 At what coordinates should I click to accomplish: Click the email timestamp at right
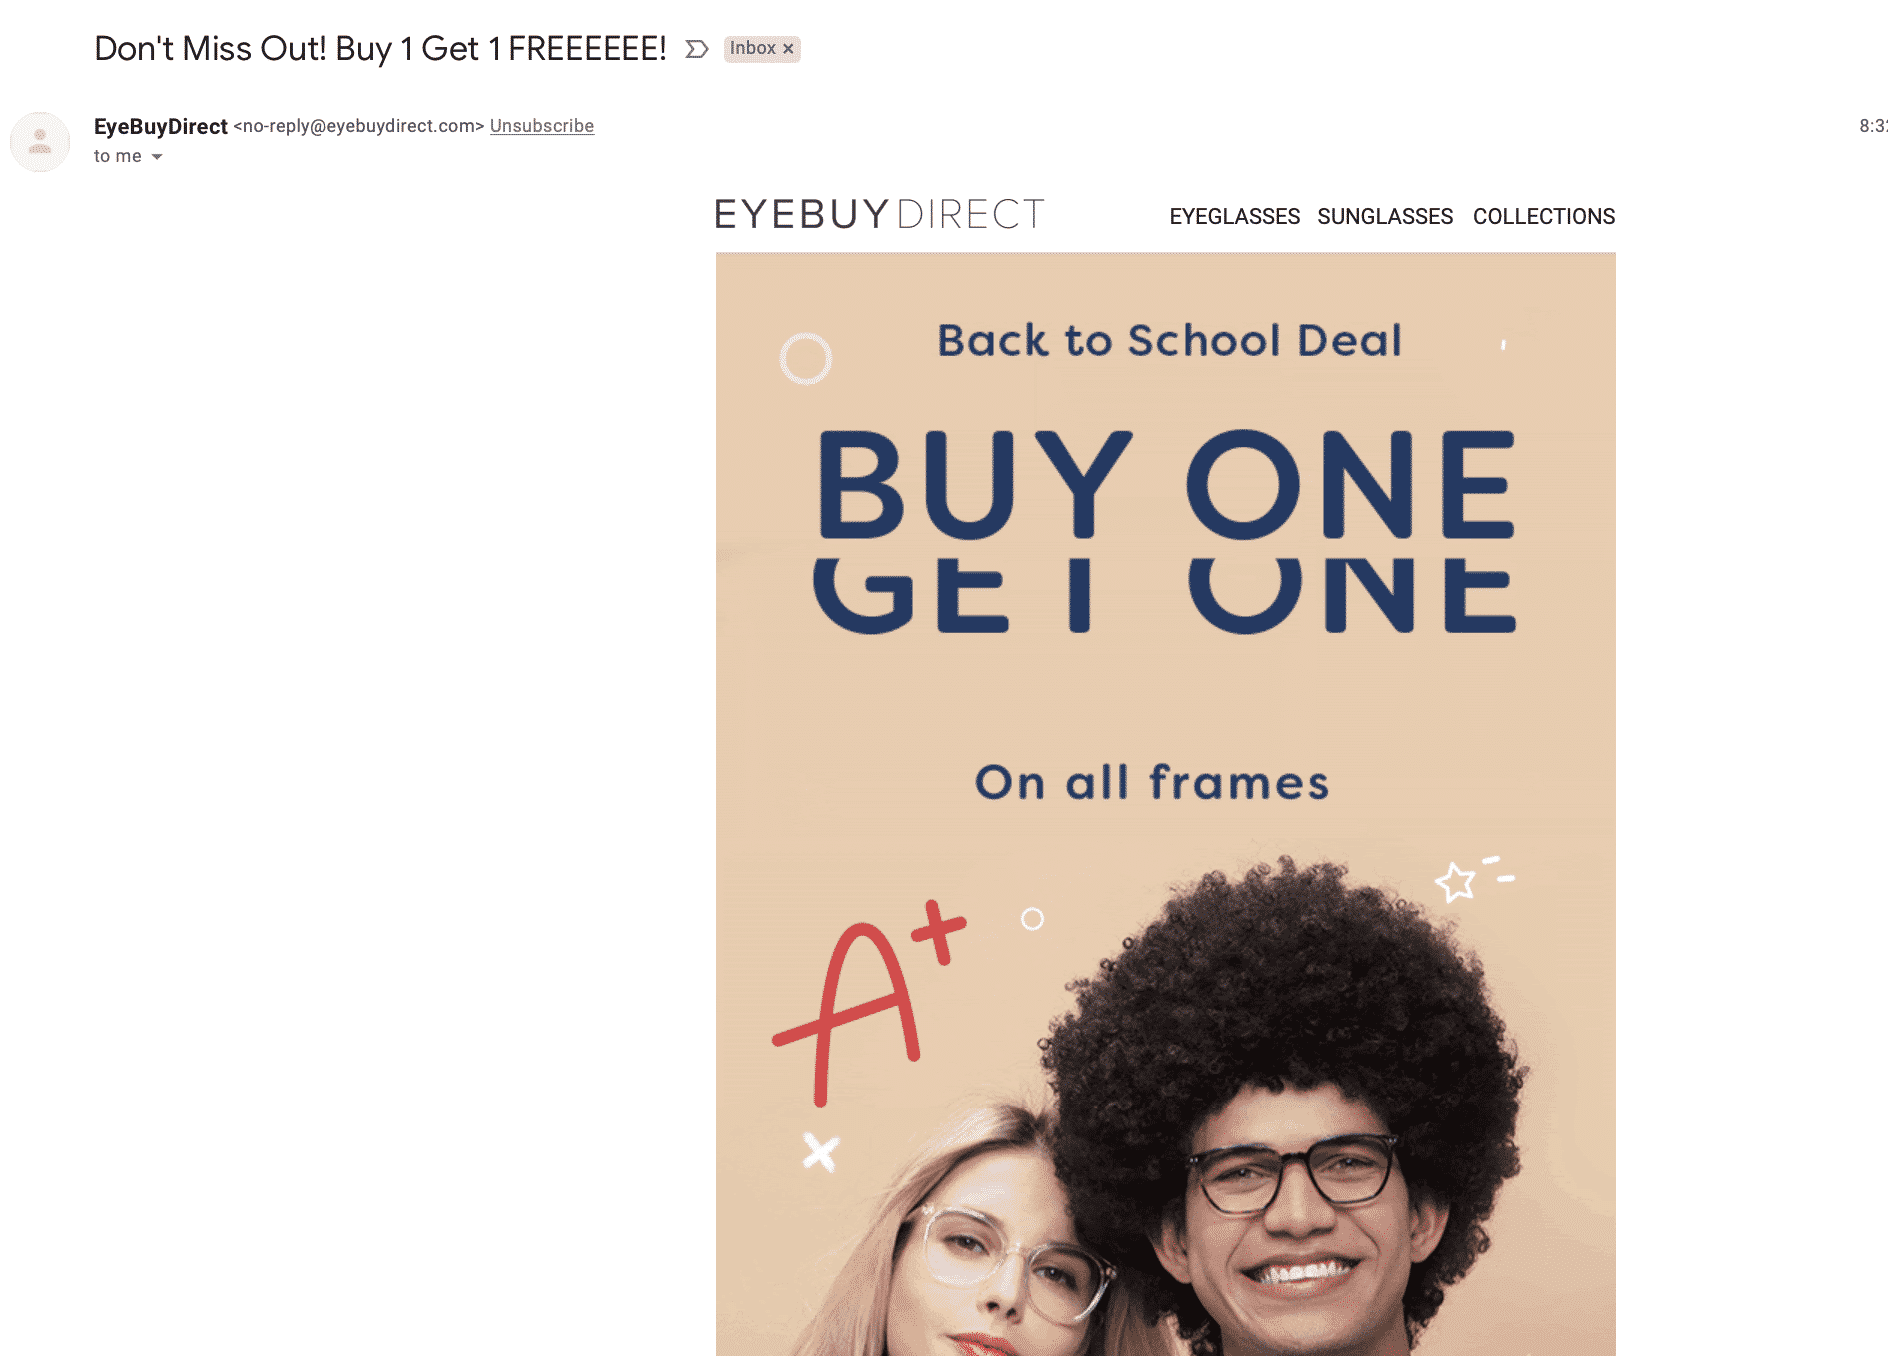(1873, 126)
